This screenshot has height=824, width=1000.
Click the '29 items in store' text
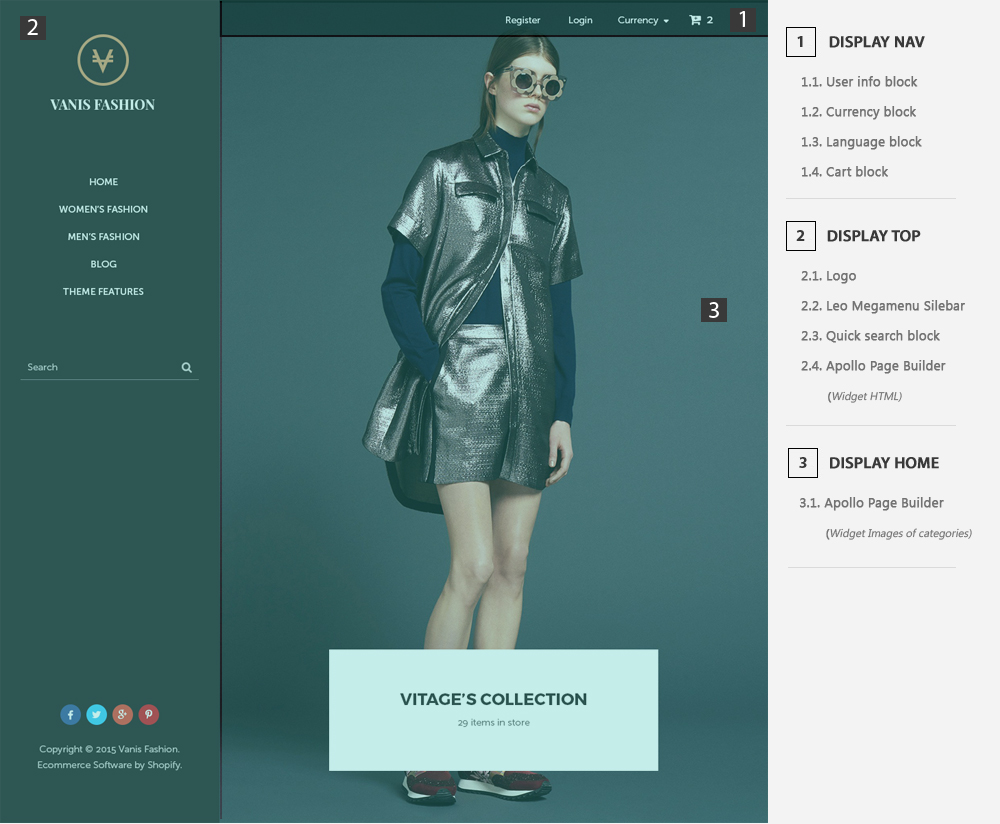click(494, 723)
